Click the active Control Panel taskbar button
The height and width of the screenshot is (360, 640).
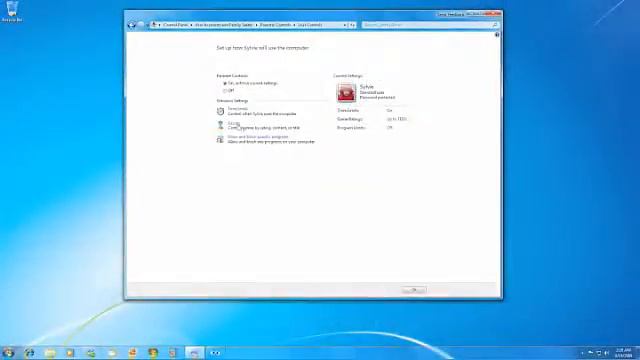click(x=194, y=353)
